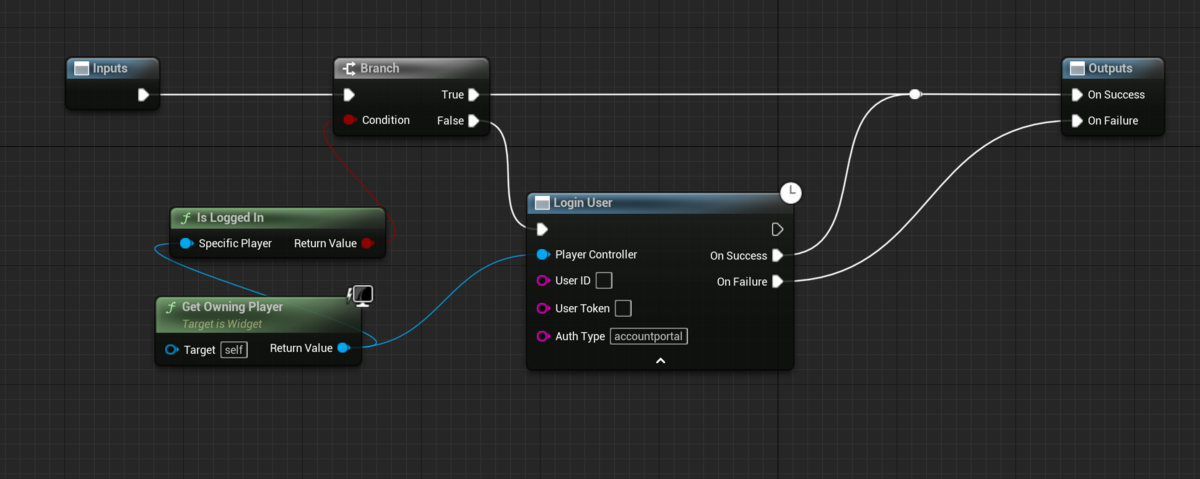Select the Login User node title
The image size is (1200, 479).
point(583,203)
